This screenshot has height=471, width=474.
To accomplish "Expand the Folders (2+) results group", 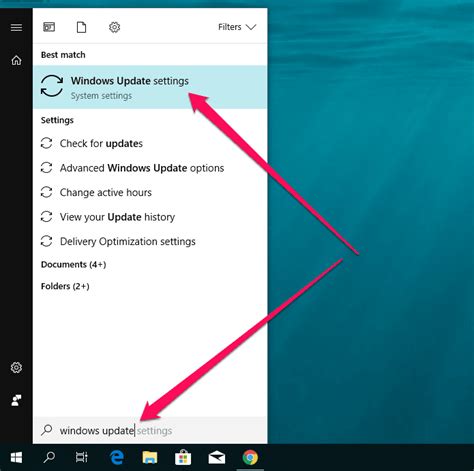I will click(65, 286).
